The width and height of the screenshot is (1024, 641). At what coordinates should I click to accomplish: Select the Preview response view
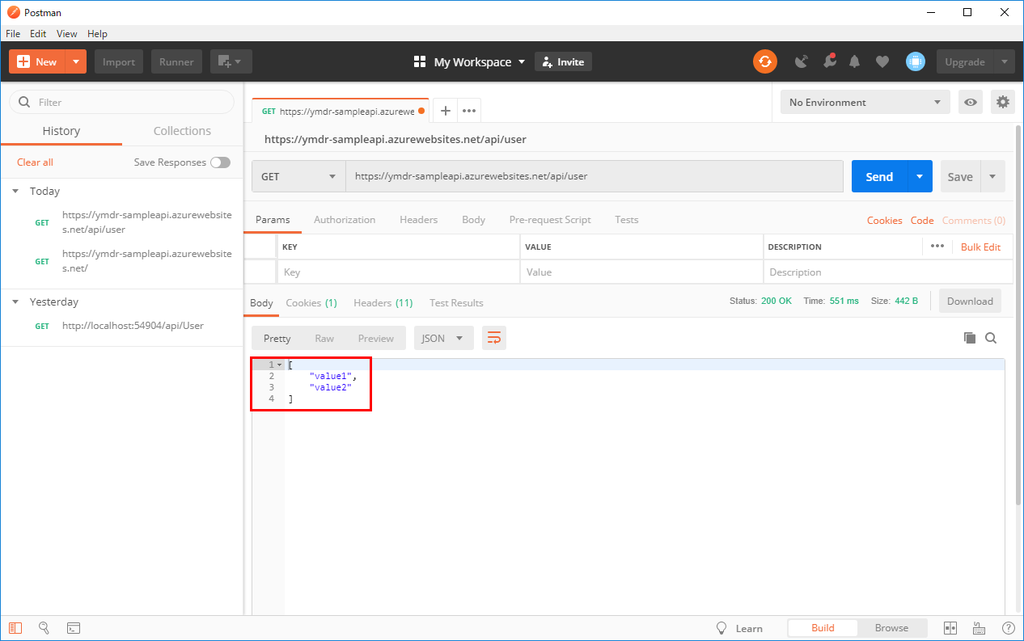(376, 338)
